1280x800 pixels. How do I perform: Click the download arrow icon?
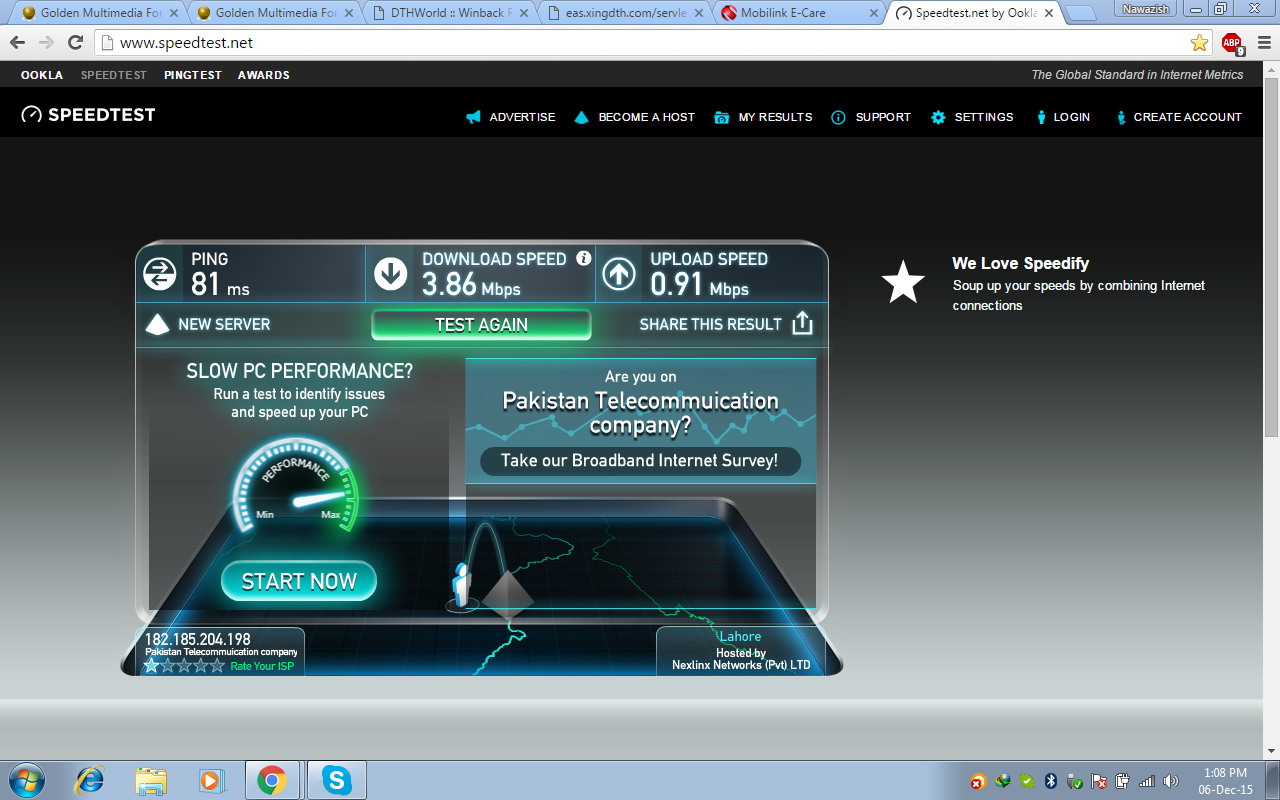(391, 274)
